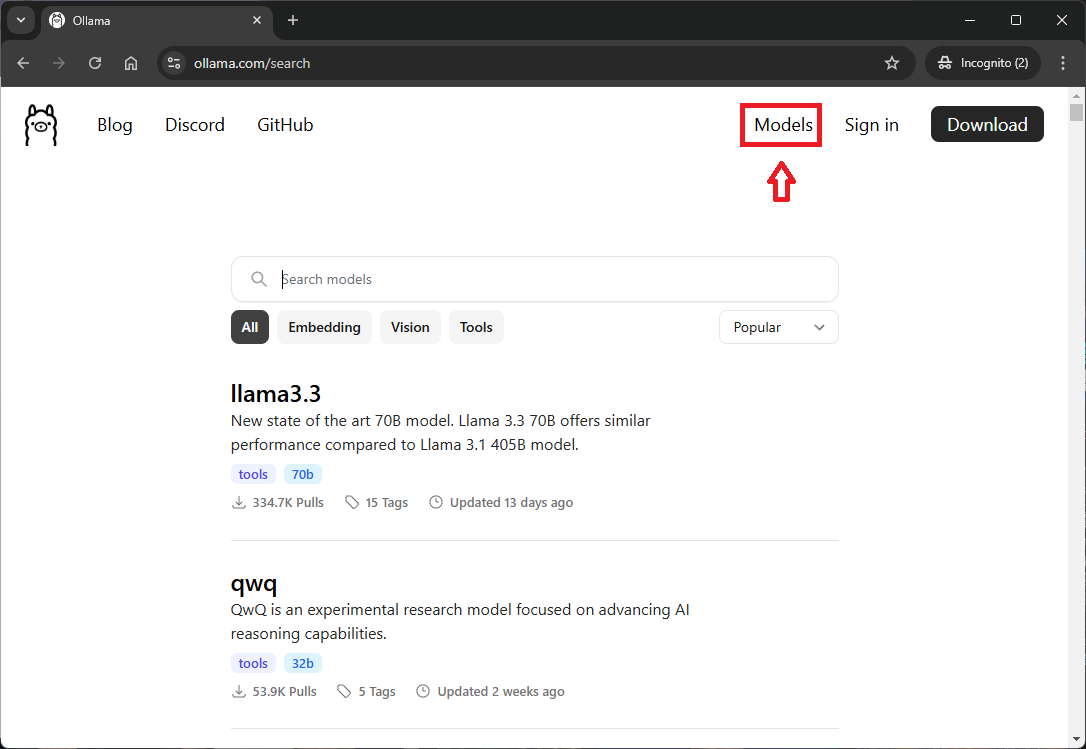Click the tools tag under llama3.3

click(x=253, y=475)
